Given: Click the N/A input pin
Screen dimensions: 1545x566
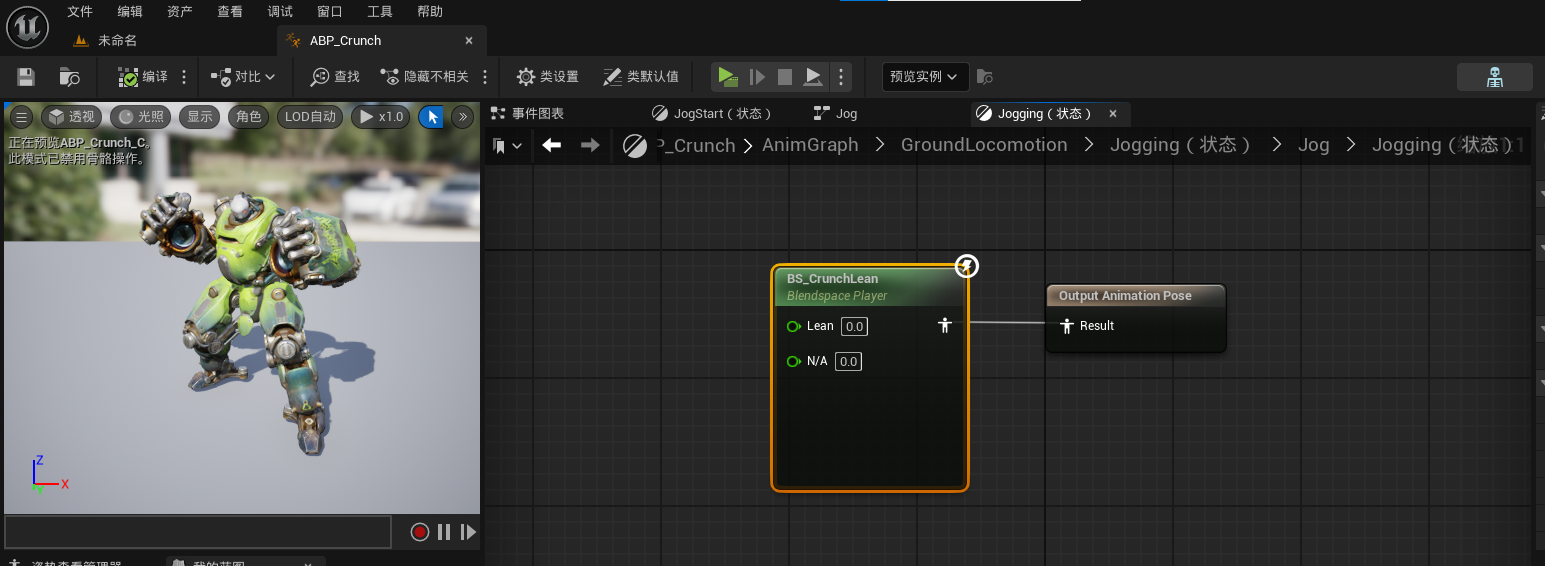Looking at the screenshot, I should pos(794,361).
